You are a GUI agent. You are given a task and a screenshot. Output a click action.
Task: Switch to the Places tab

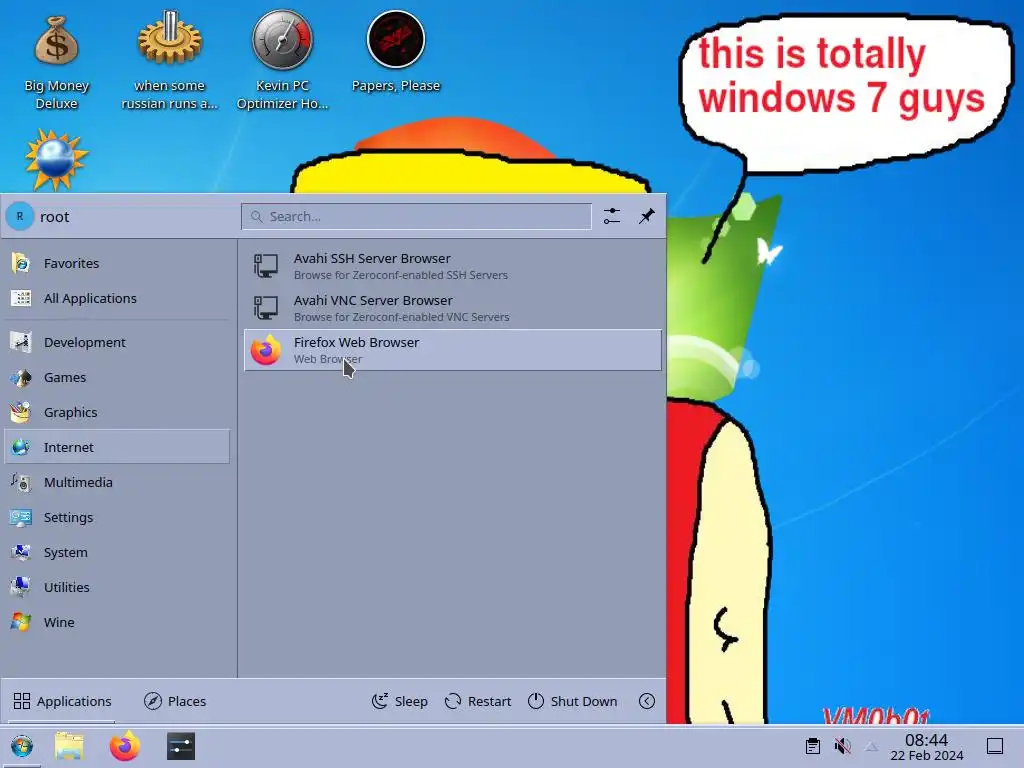175,701
